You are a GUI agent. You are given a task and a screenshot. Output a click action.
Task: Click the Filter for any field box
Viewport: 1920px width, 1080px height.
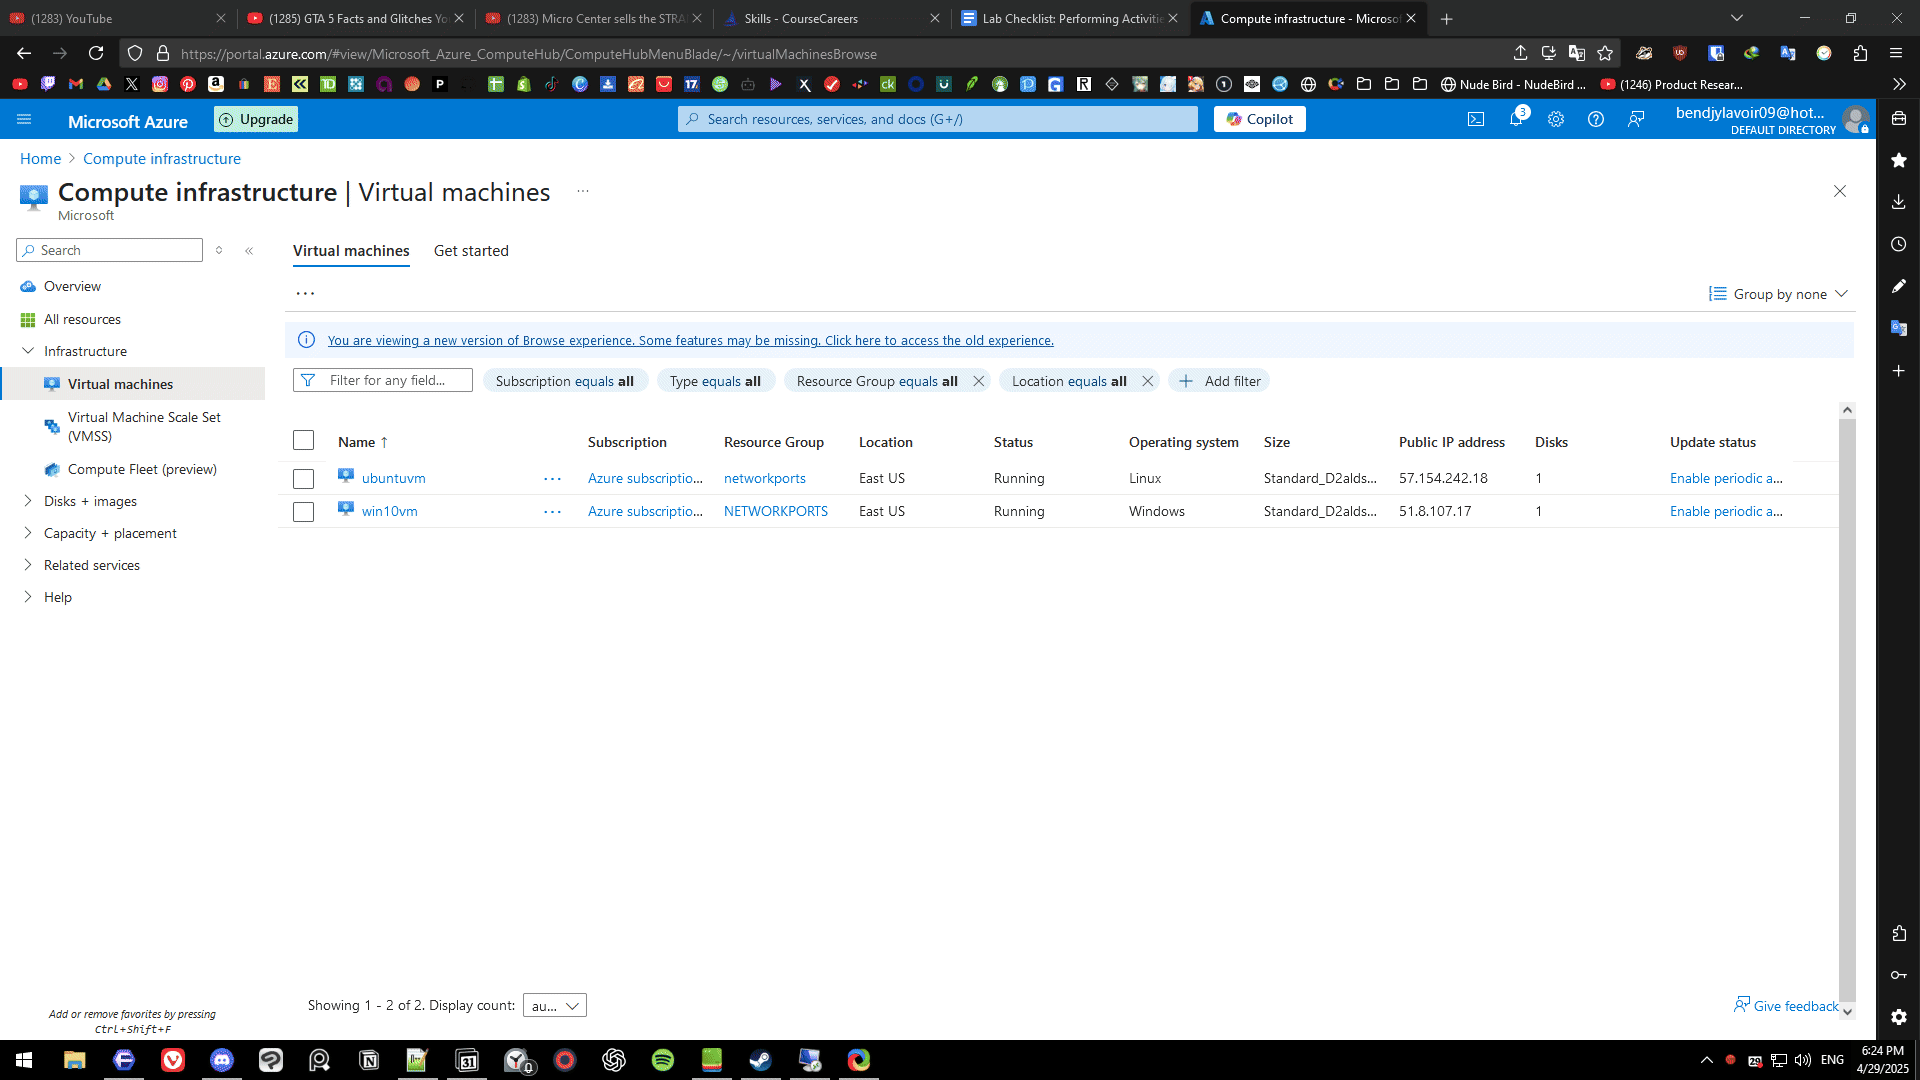tap(383, 380)
